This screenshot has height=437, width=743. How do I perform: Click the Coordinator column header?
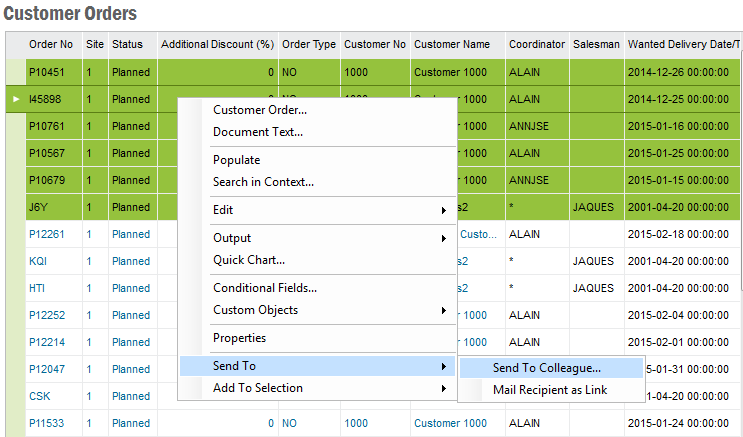[x=536, y=44]
